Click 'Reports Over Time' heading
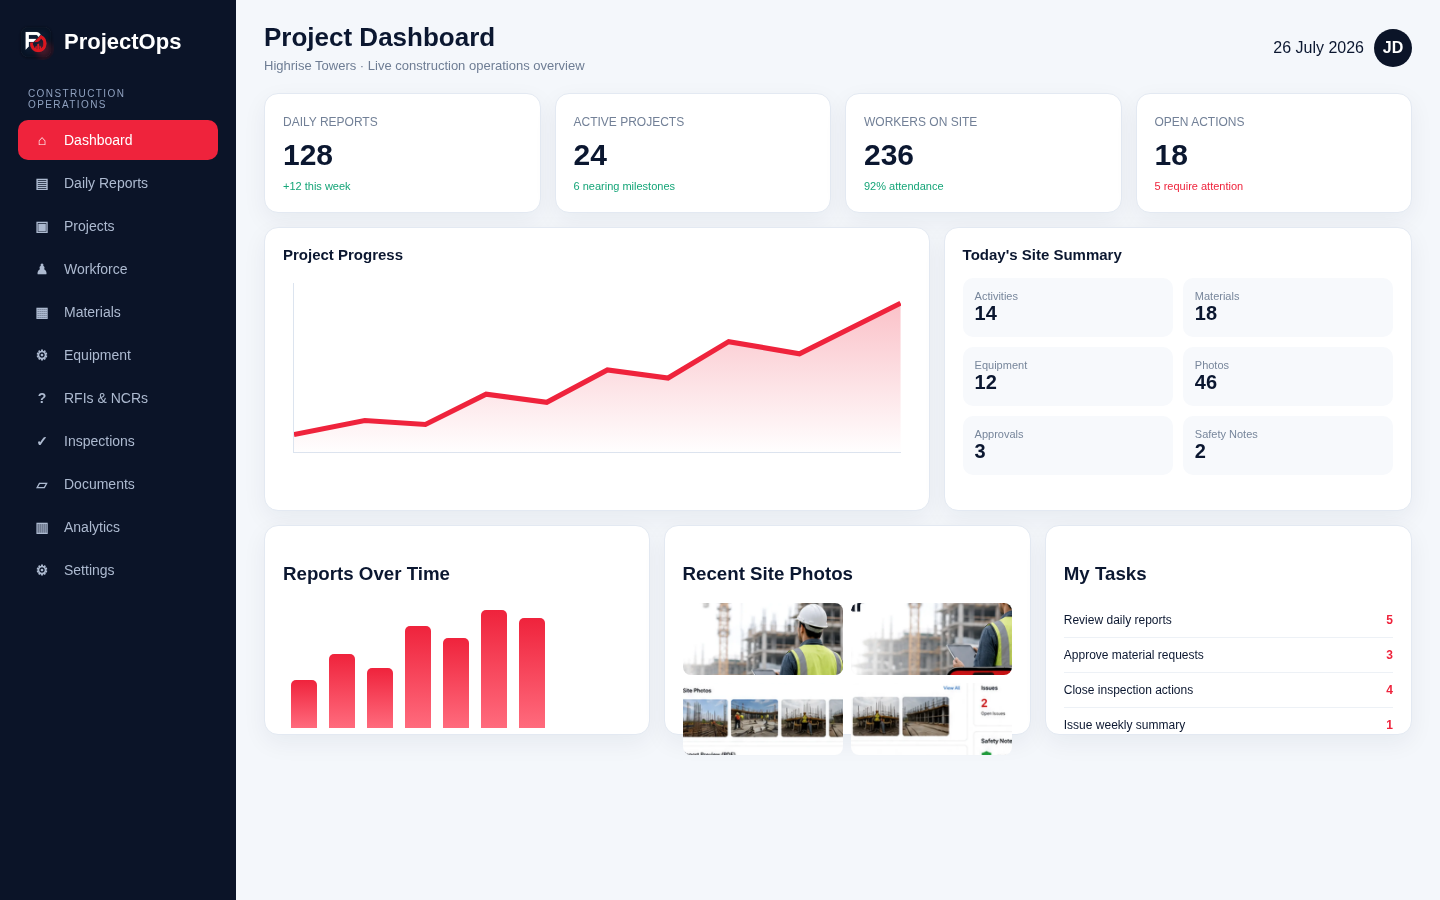 366,574
